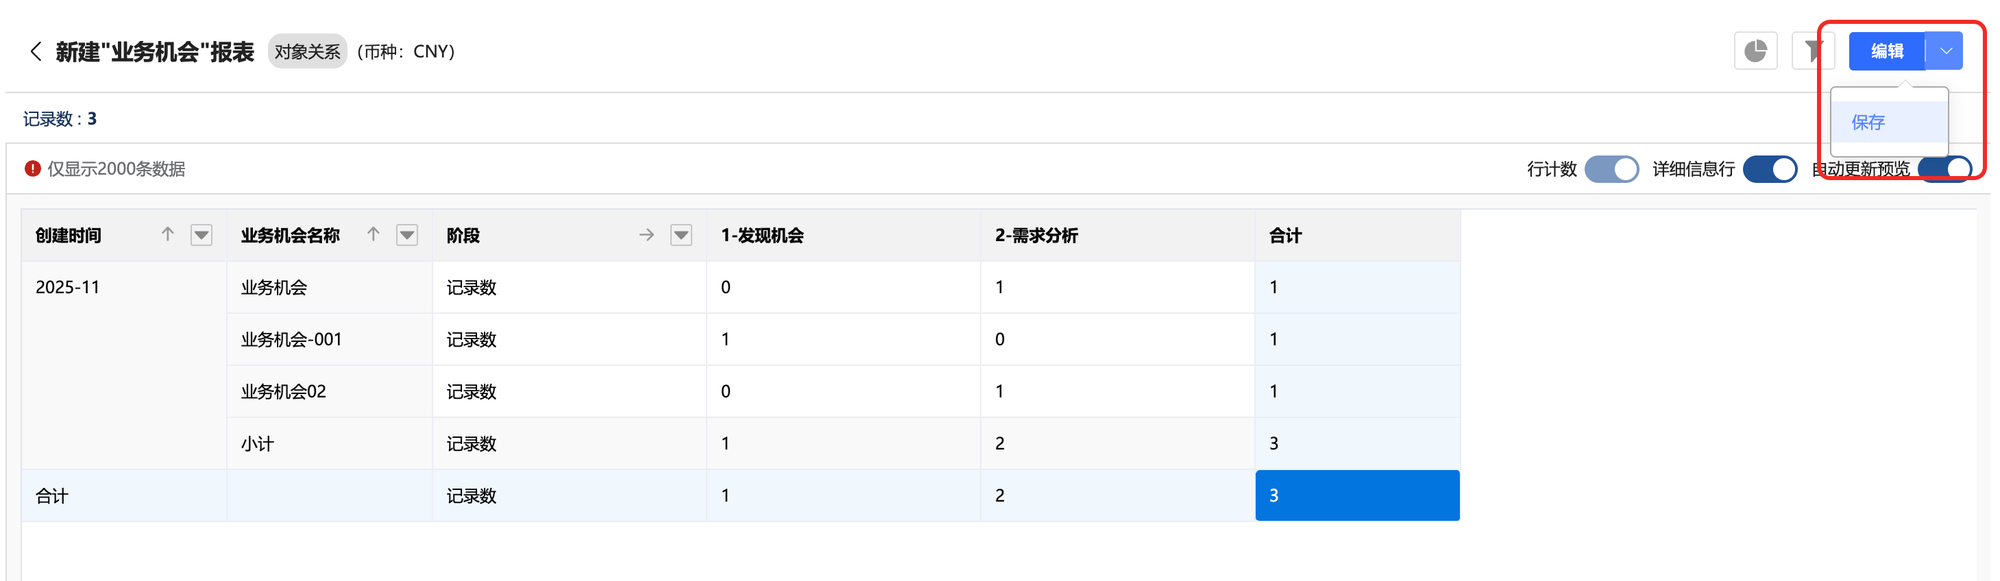2000x581 pixels.
Task: Open the 创建时间 column dropdown
Action: point(202,235)
